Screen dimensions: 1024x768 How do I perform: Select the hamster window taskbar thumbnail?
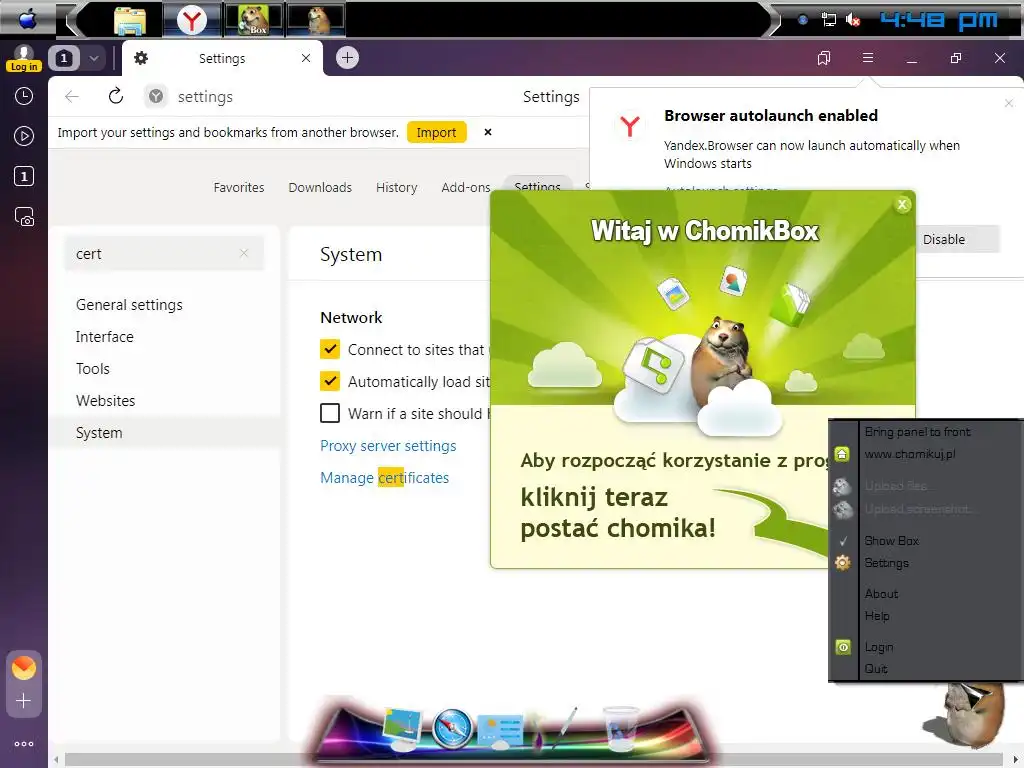(317, 20)
